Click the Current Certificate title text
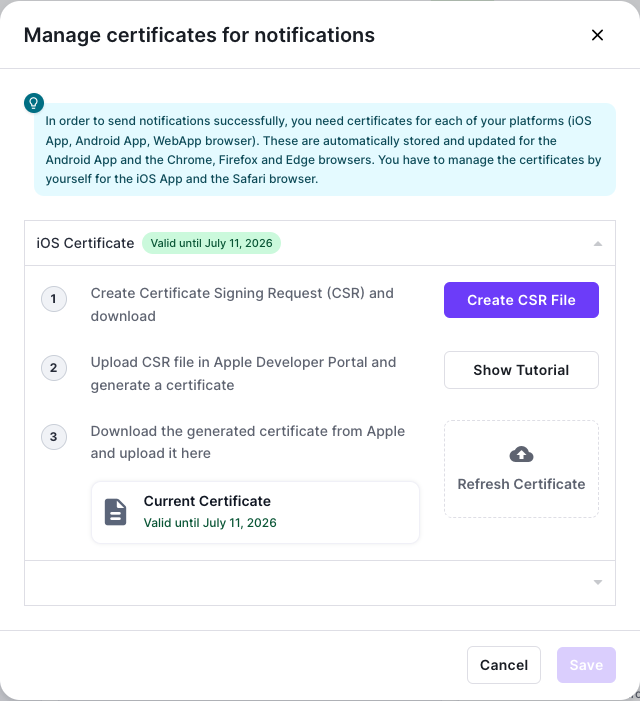 207,501
